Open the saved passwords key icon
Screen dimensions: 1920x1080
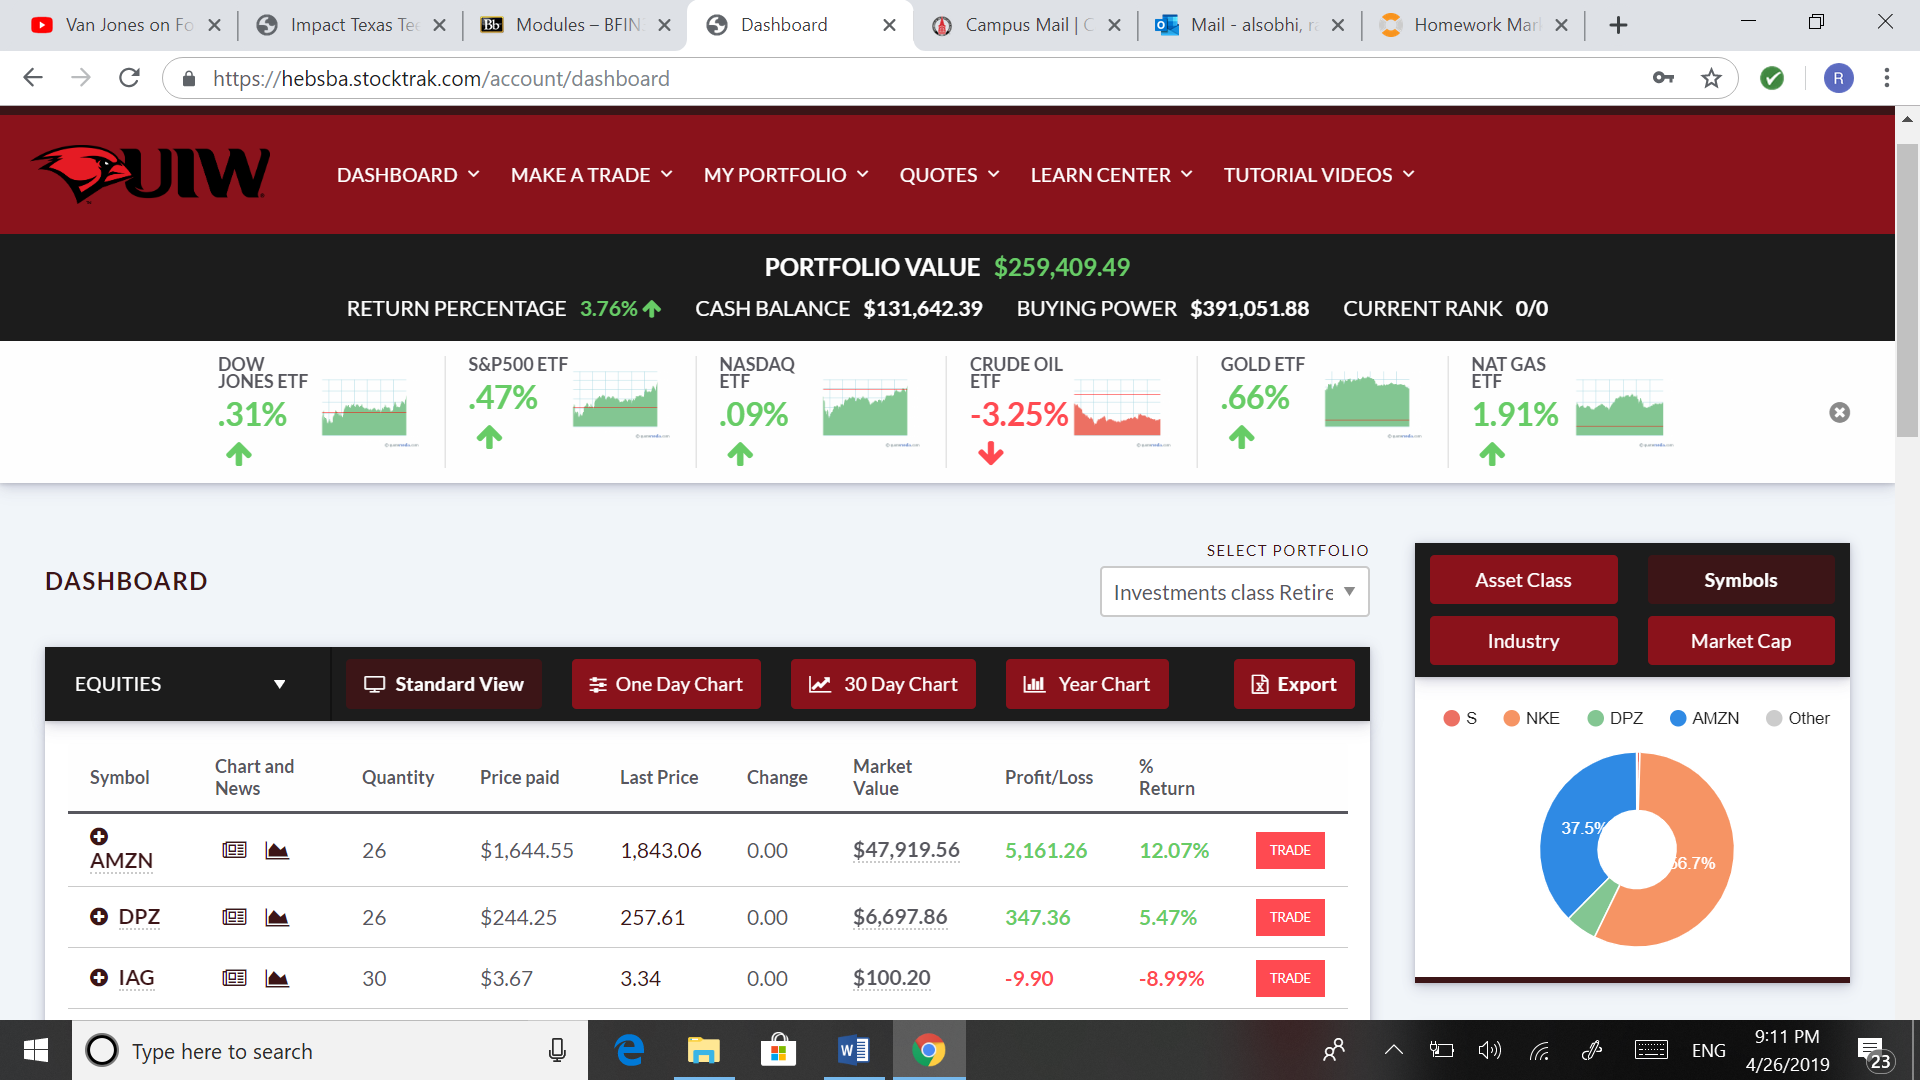1663,78
